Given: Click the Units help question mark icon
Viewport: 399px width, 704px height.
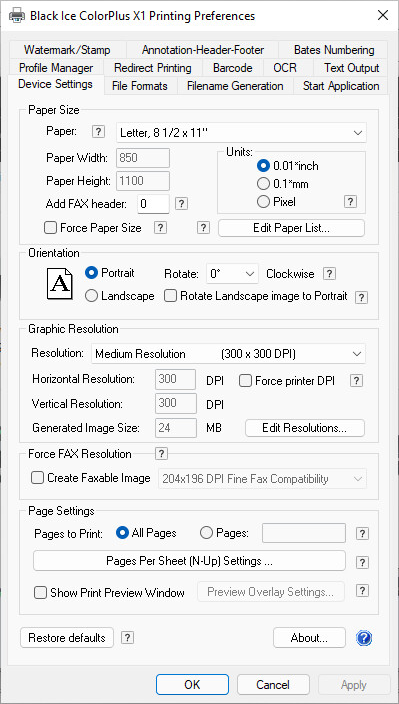Looking at the screenshot, I should pyautogui.click(x=351, y=202).
